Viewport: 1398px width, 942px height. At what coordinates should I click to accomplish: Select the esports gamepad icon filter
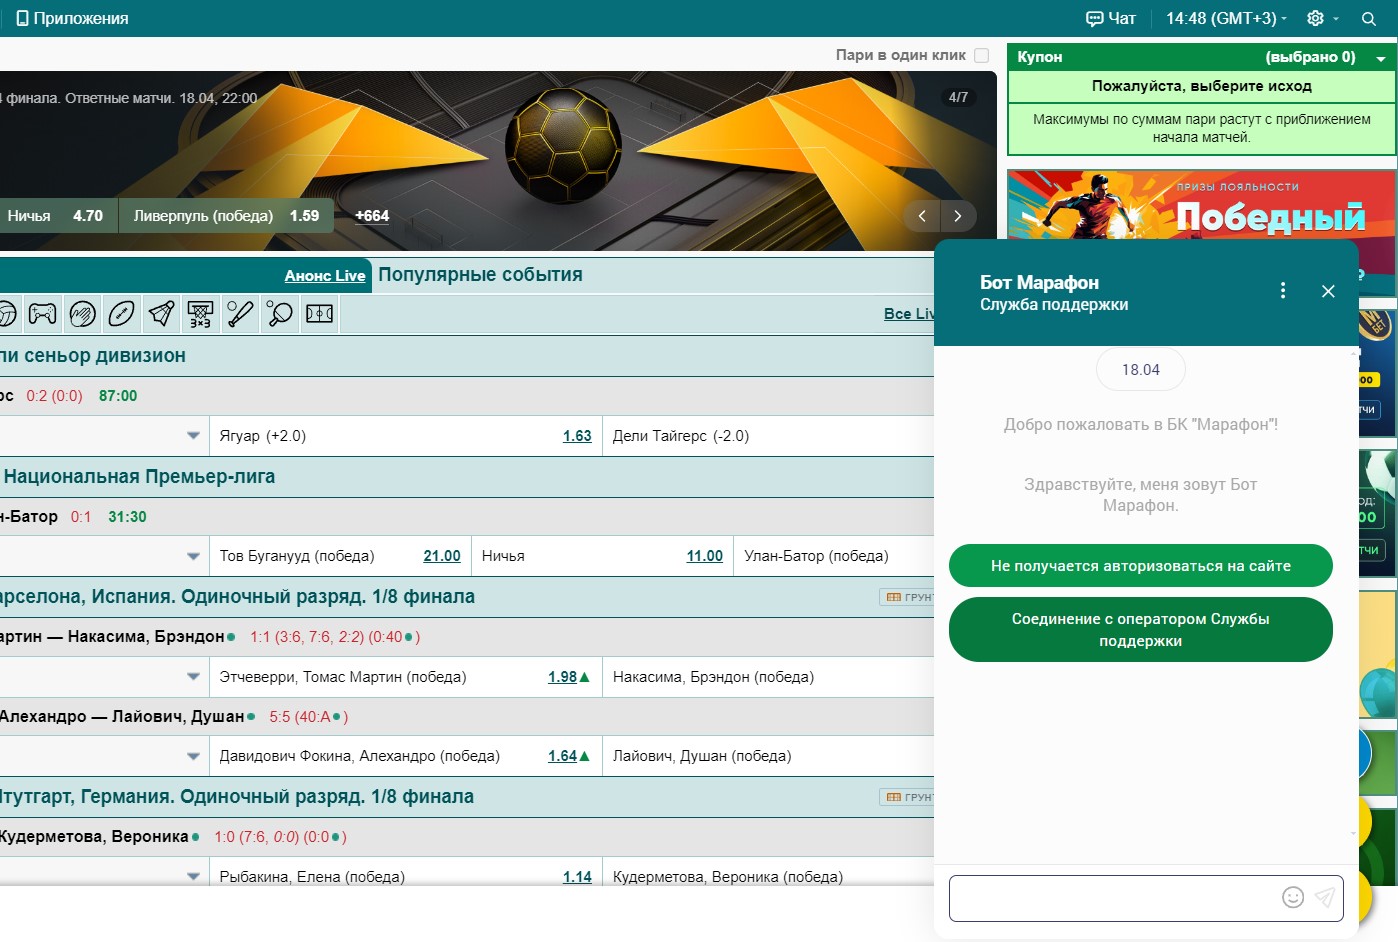click(42, 314)
